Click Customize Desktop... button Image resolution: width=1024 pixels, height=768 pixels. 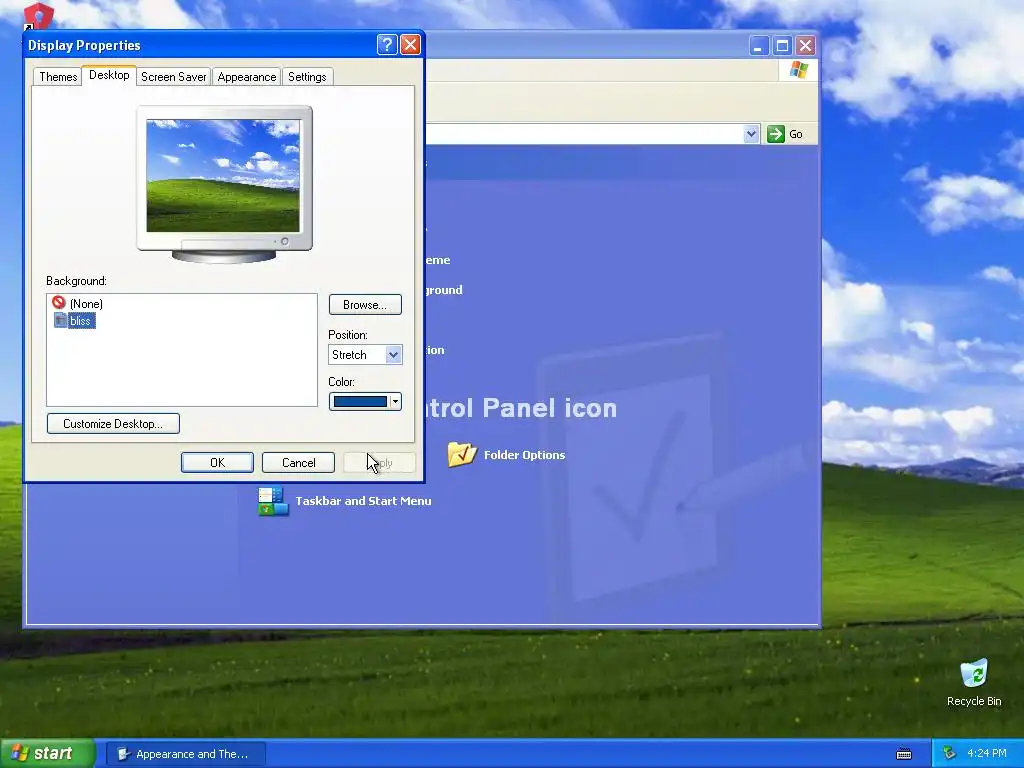113,424
